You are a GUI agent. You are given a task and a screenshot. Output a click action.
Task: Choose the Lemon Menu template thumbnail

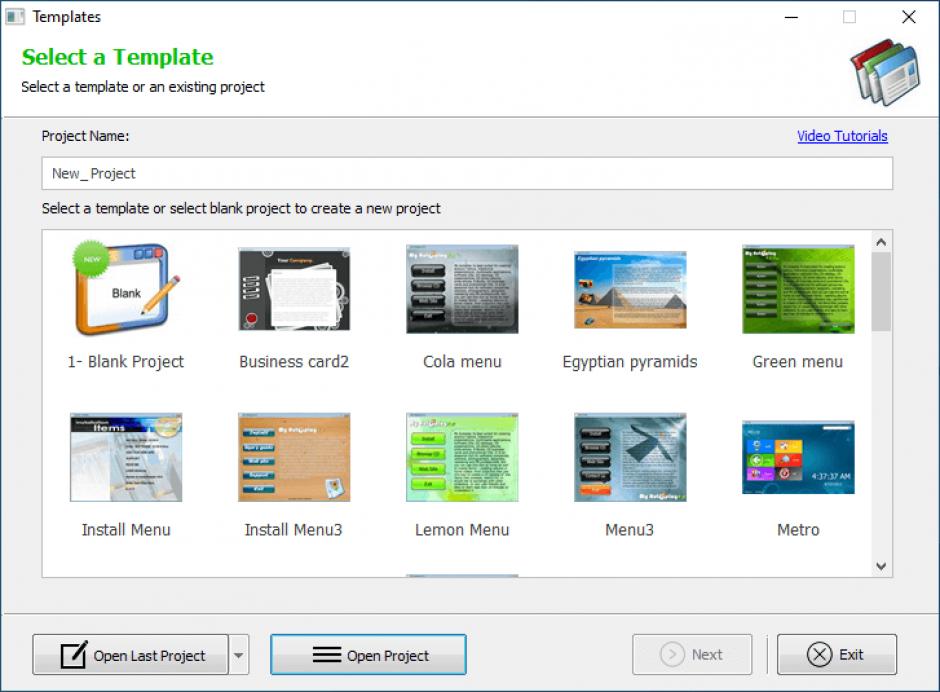click(462, 457)
